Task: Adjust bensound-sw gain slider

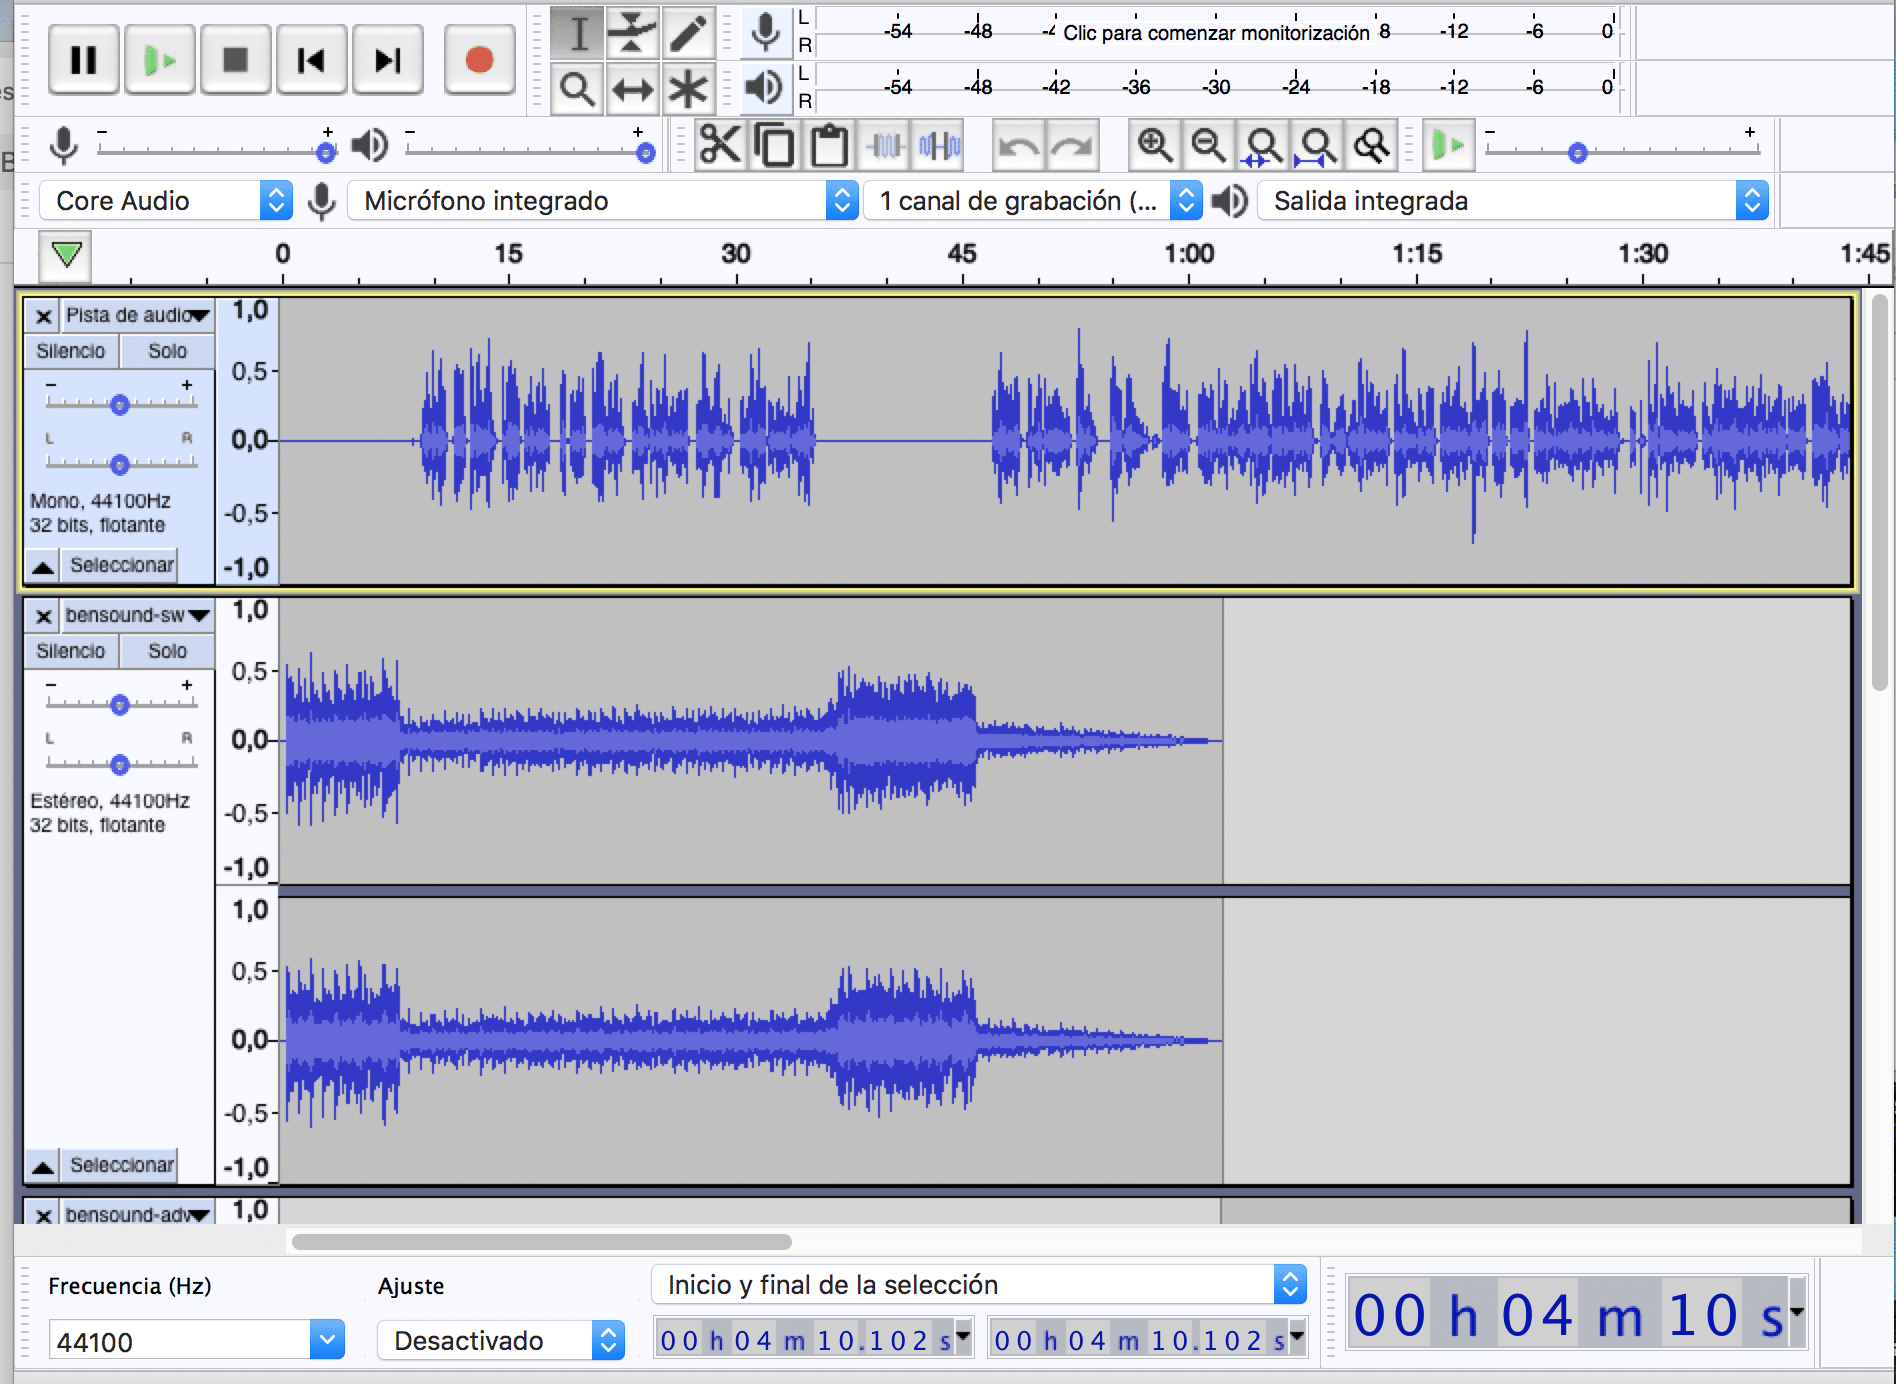Action: pos(120,704)
